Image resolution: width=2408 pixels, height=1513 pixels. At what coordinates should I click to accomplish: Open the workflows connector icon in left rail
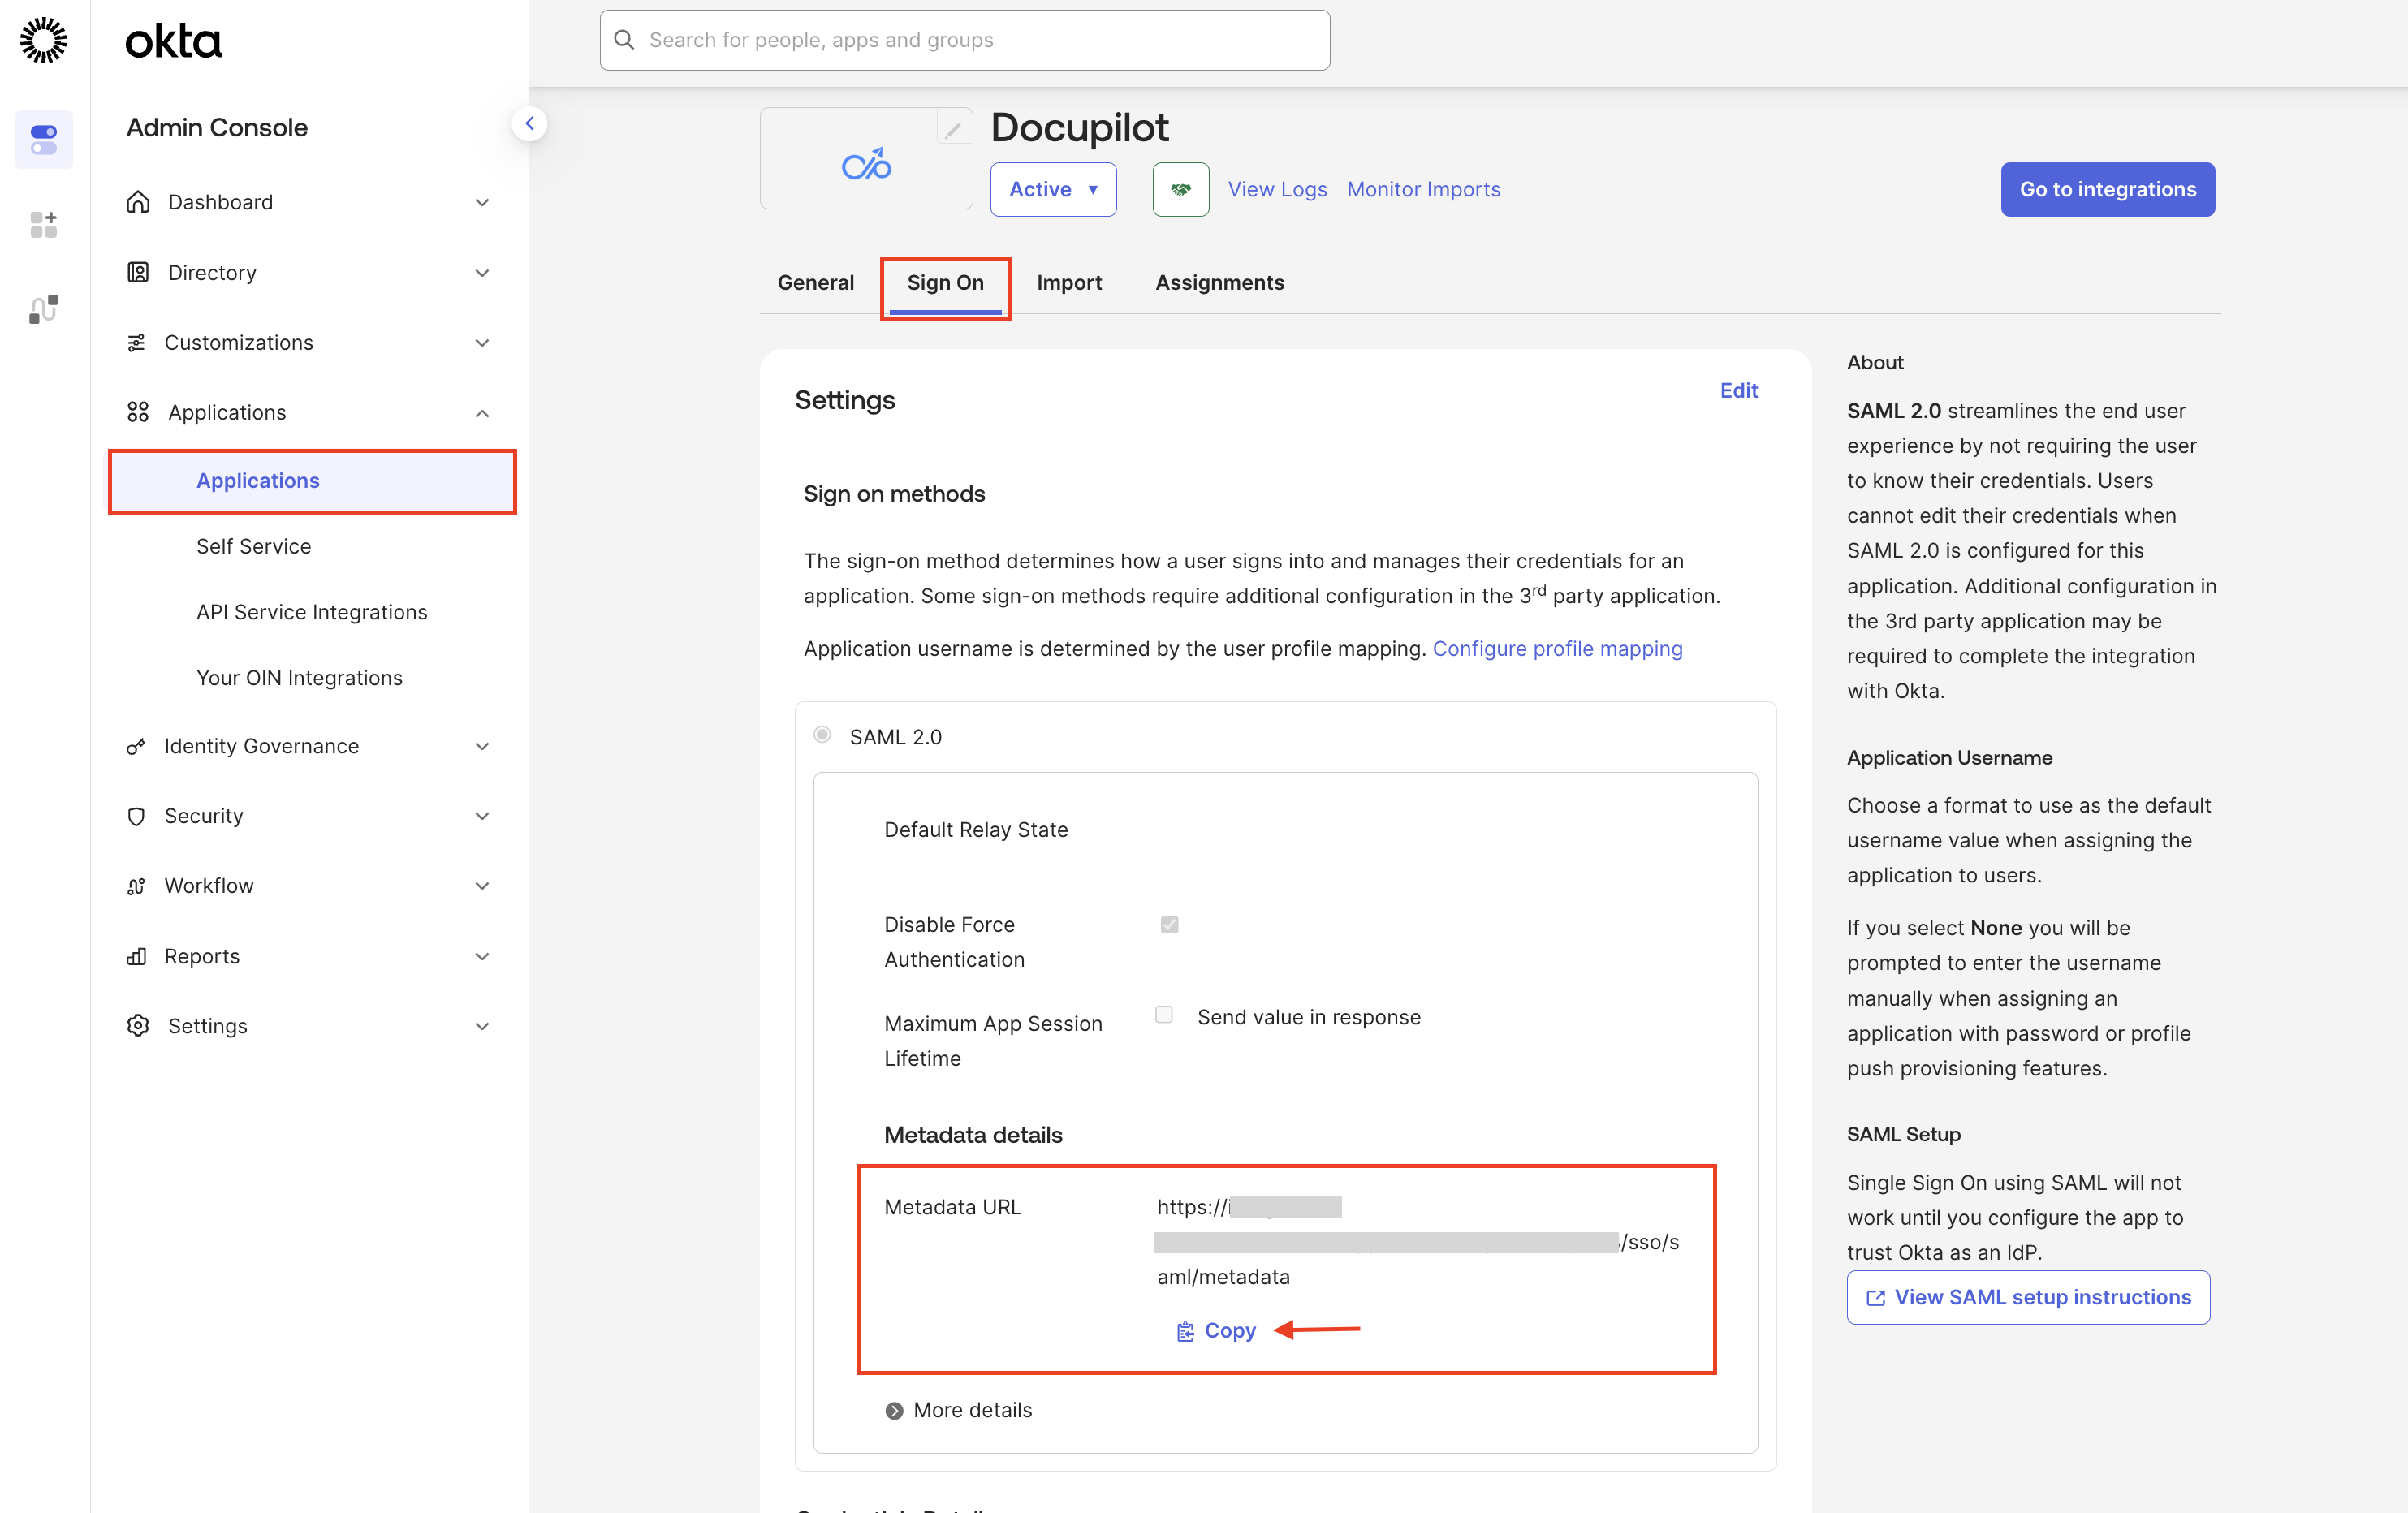click(x=43, y=309)
